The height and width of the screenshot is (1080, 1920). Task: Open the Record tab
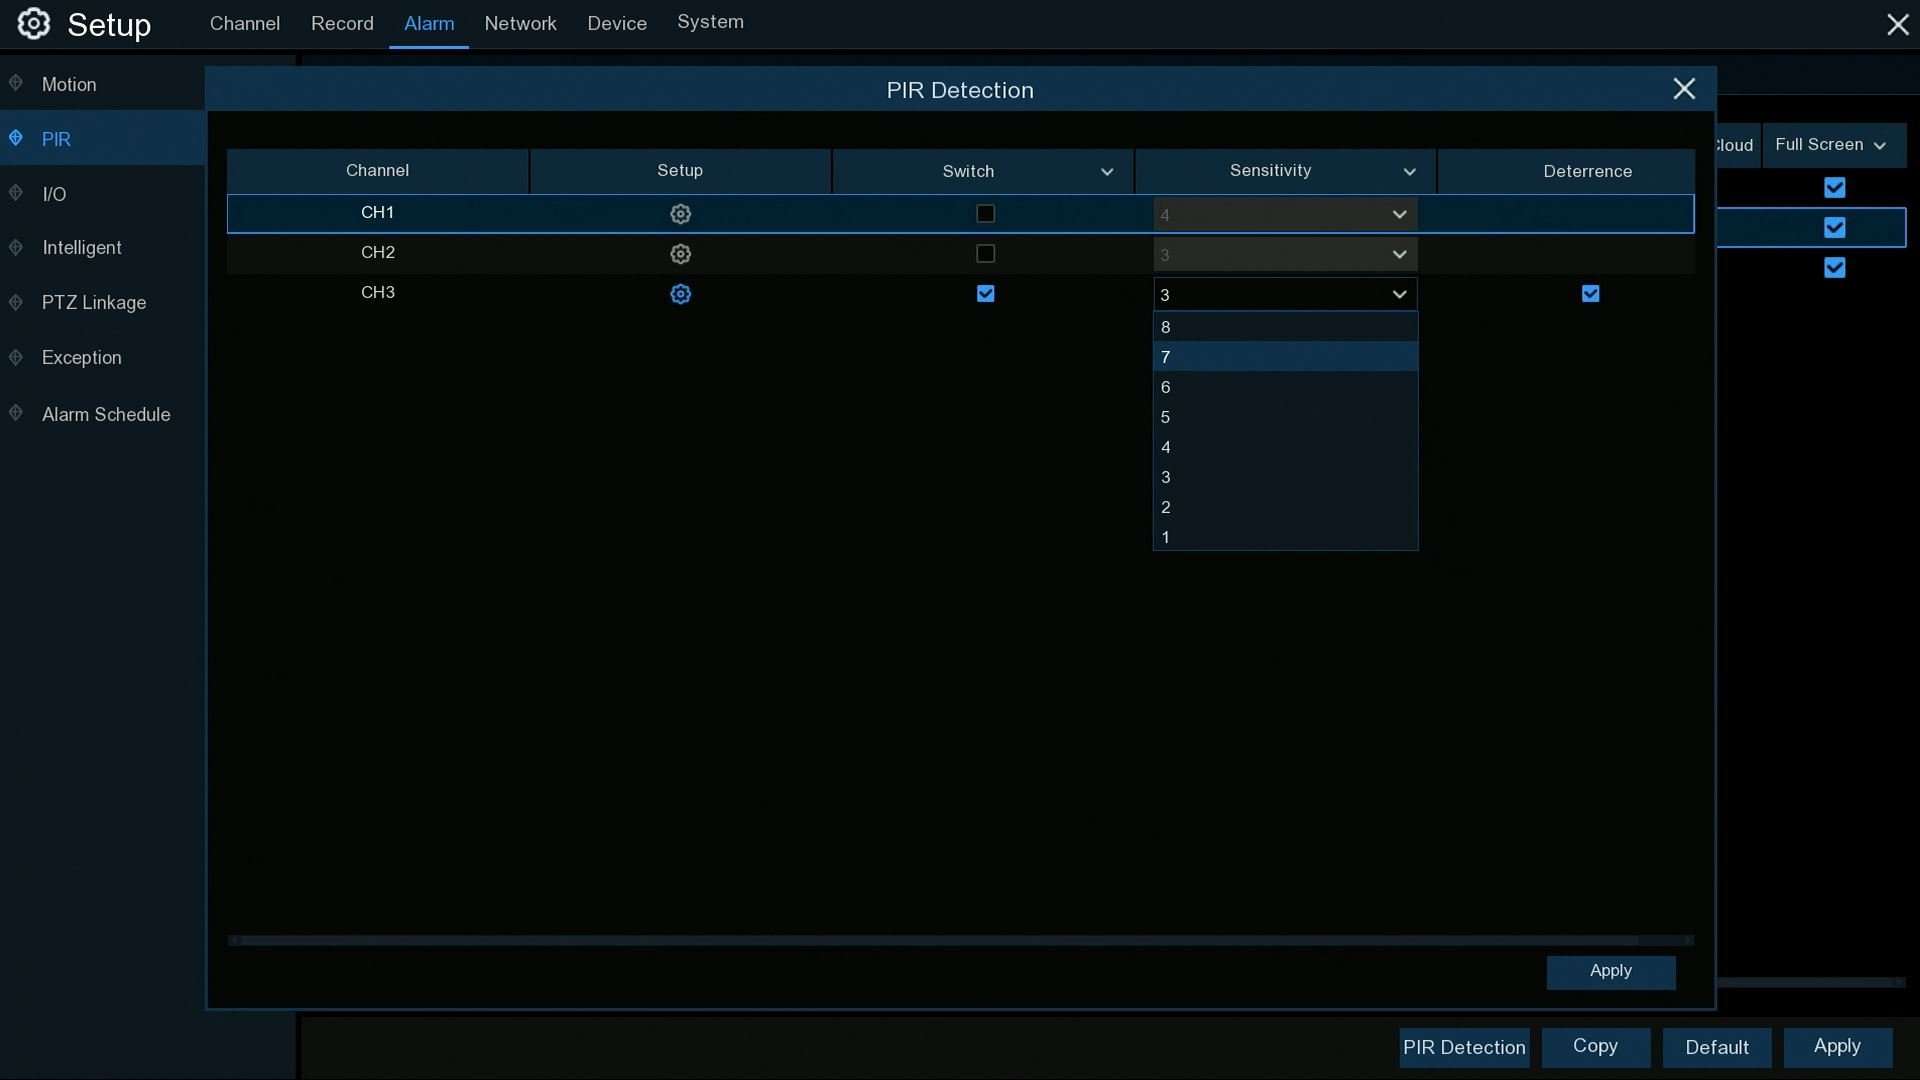point(342,23)
